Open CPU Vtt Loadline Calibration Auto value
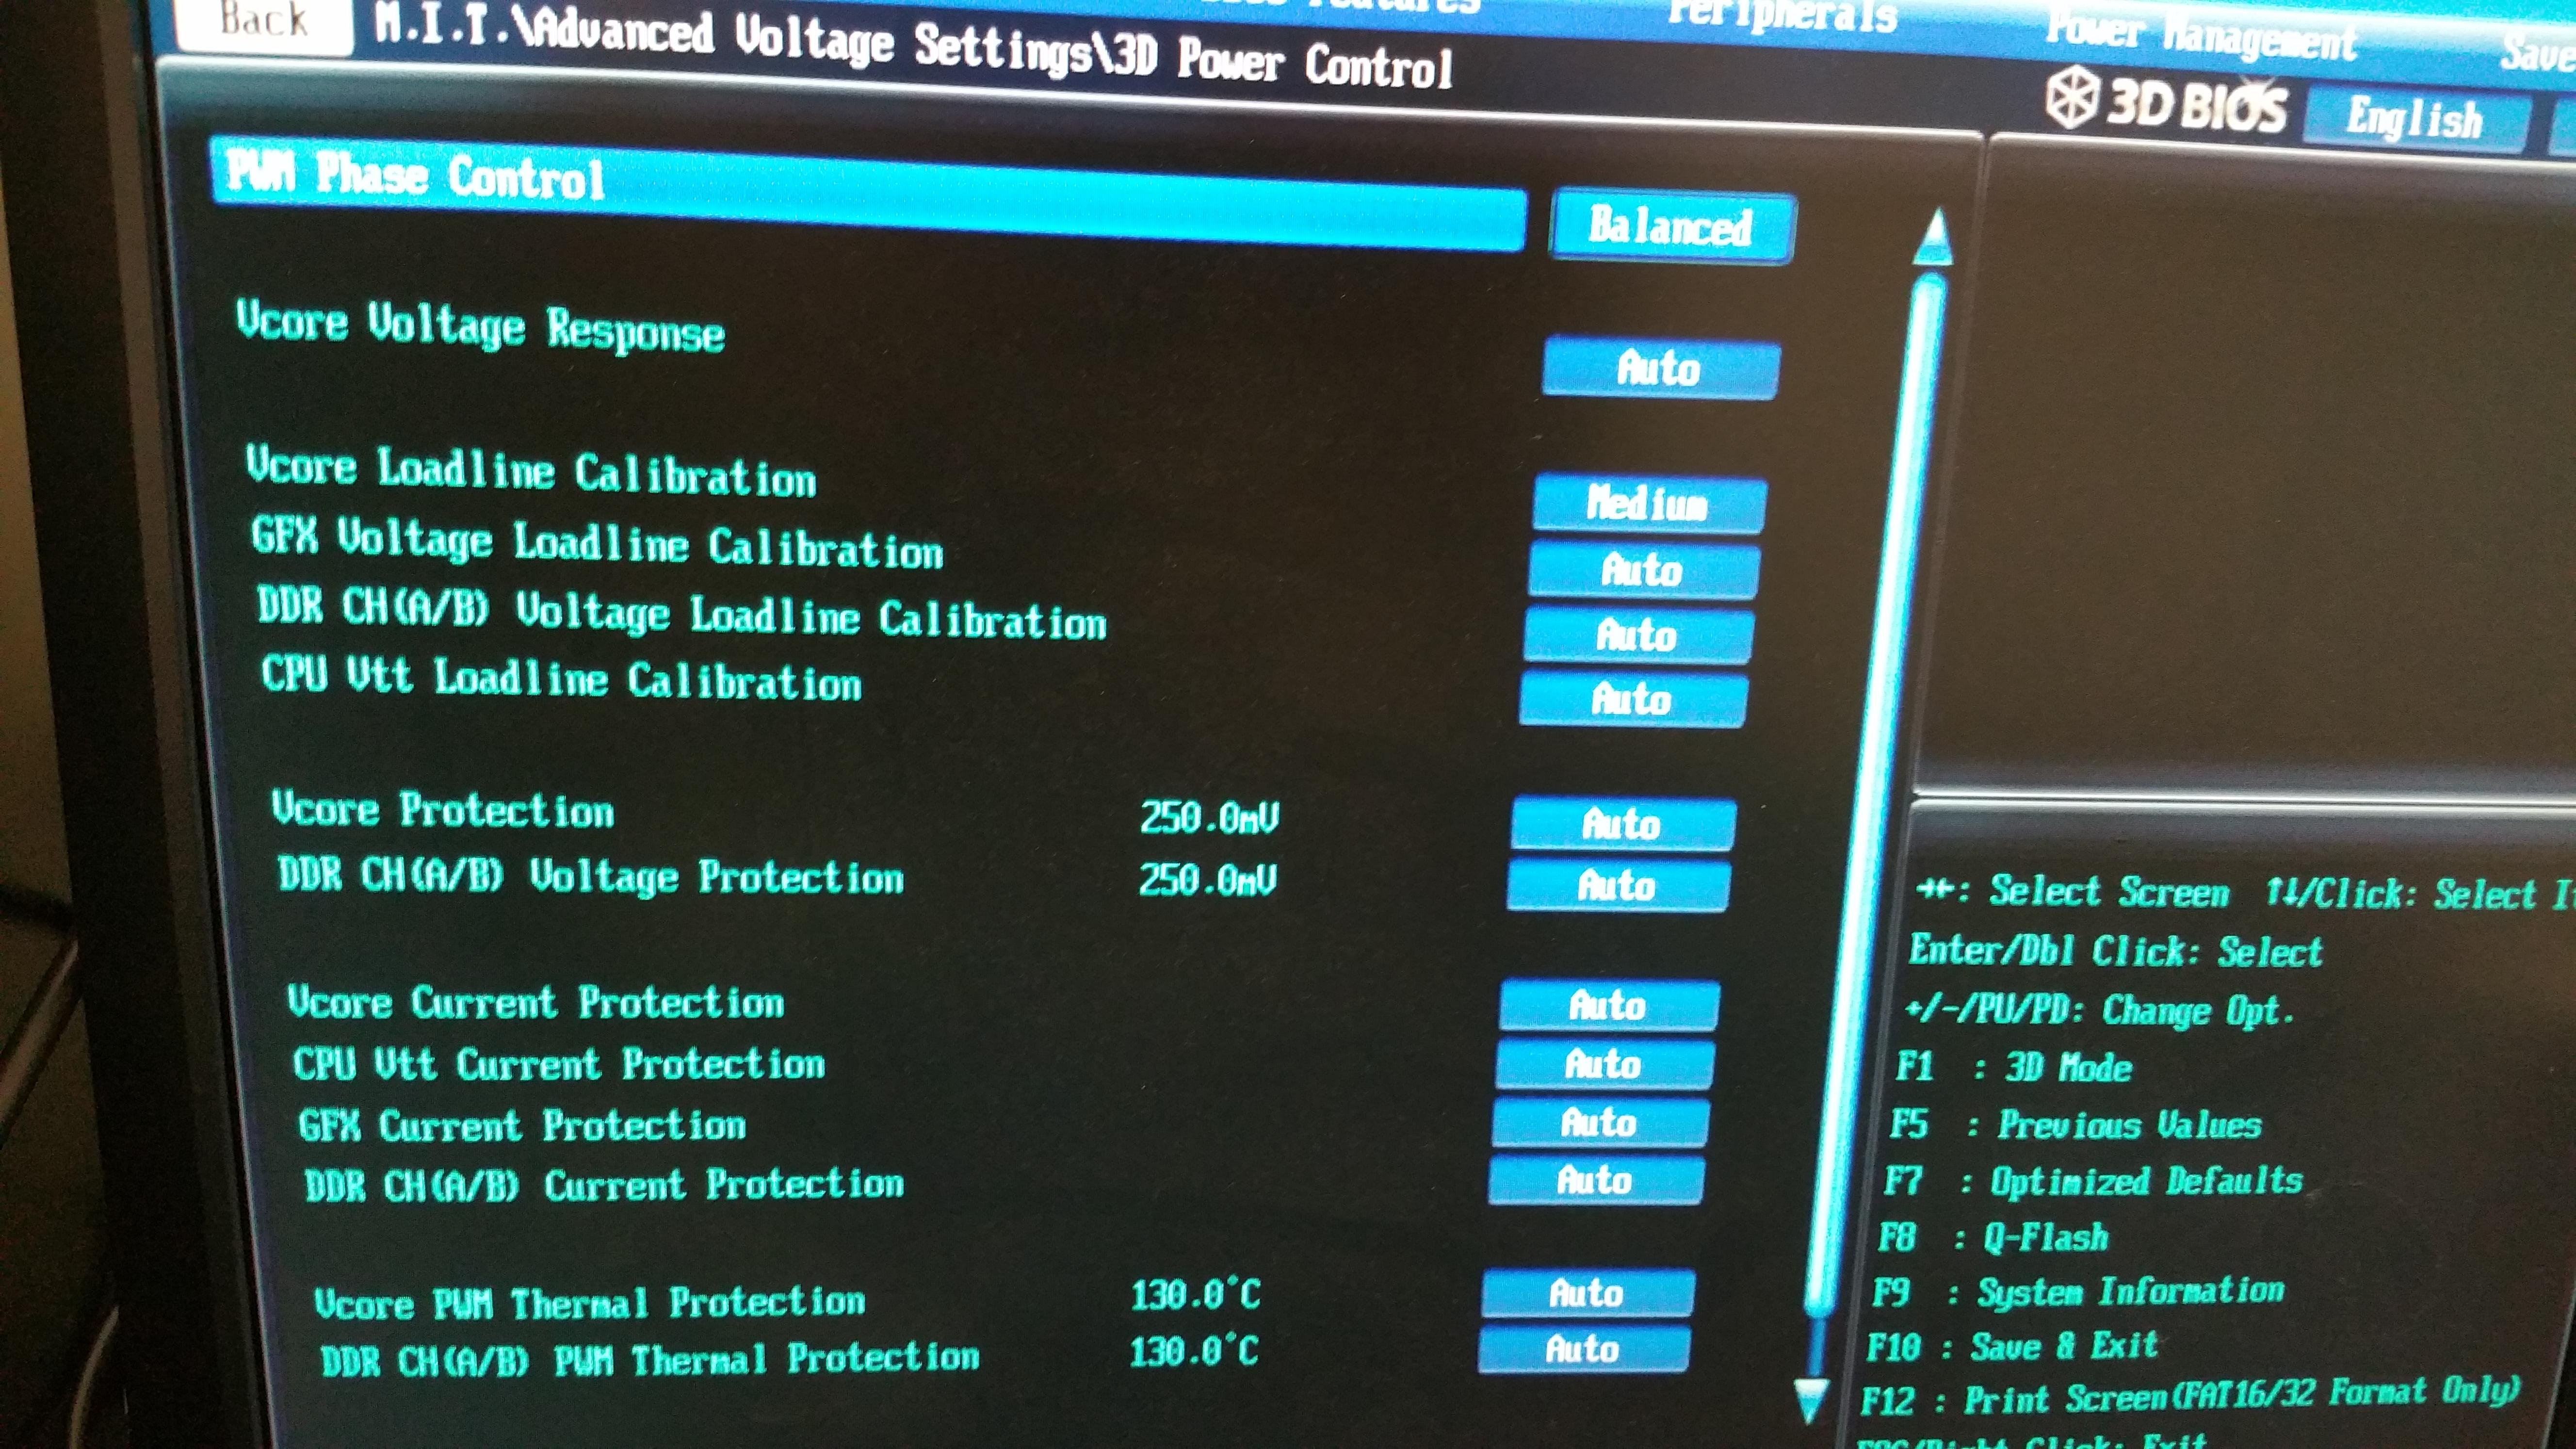 coord(1632,699)
